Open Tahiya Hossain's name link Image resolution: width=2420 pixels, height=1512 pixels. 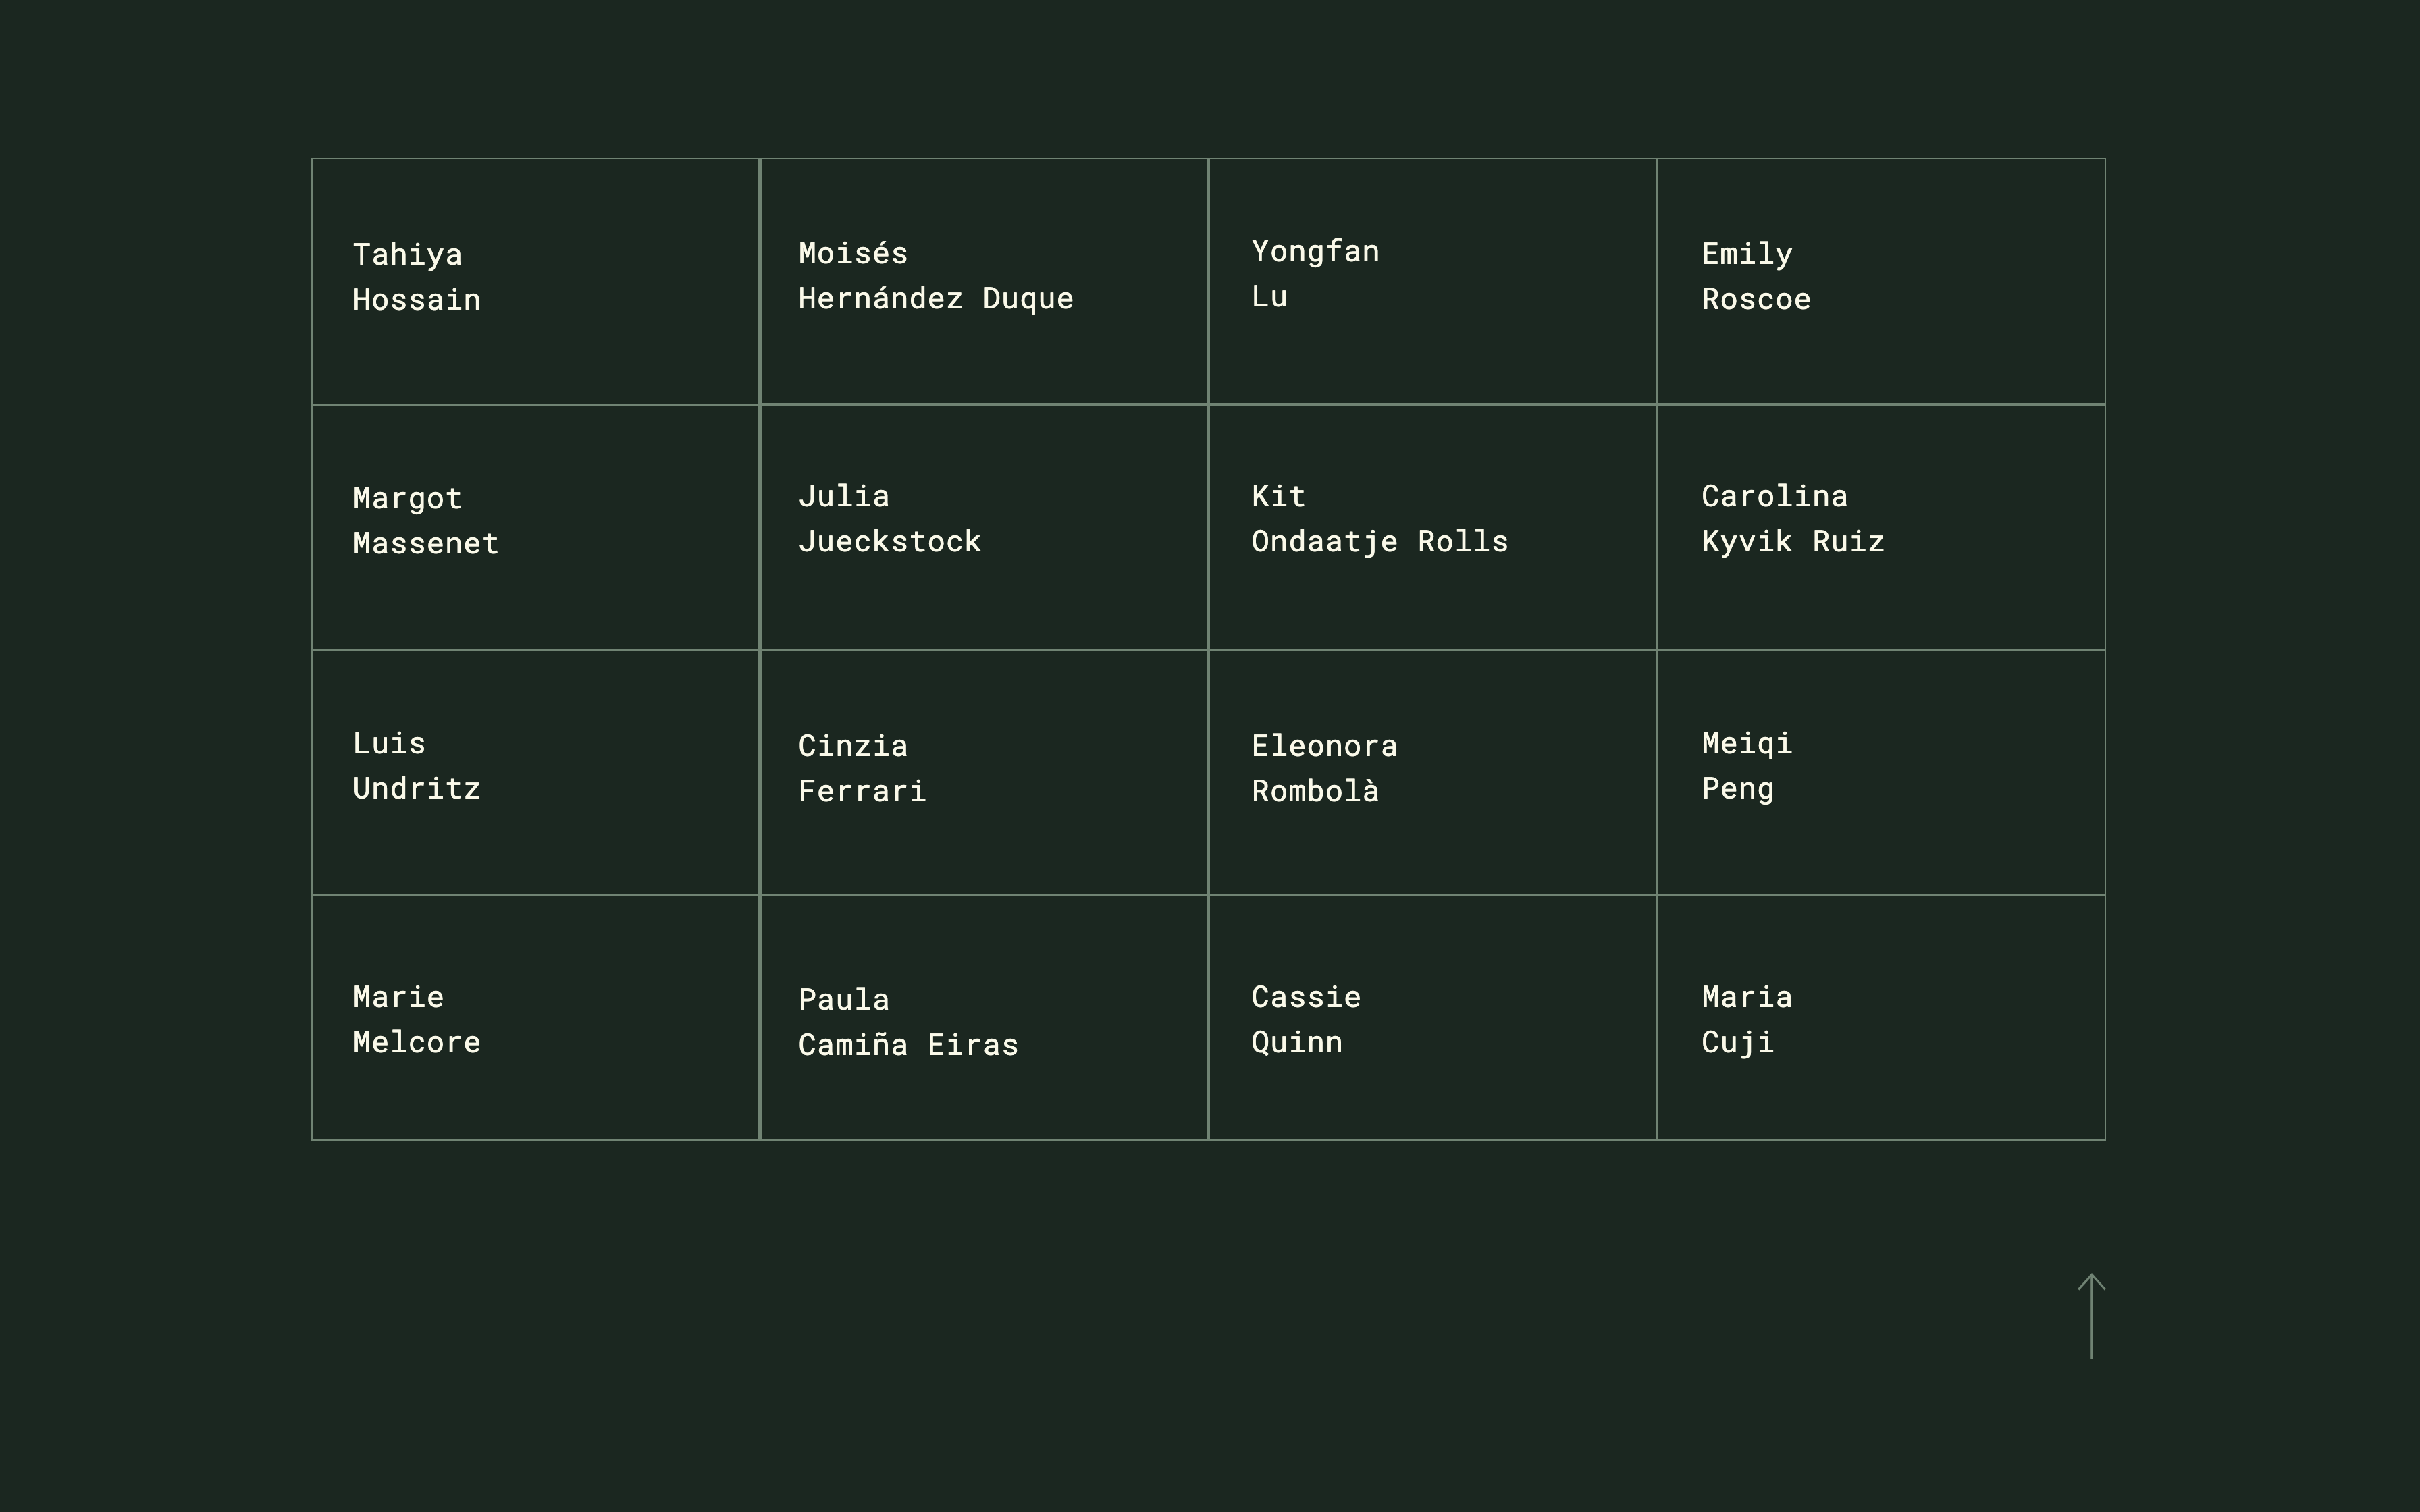pyautogui.click(x=416, y=277)
